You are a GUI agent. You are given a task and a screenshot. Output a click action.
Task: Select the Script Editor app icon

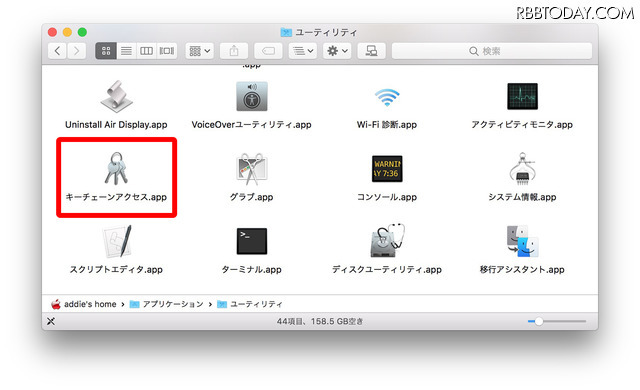tap(117, 241)
